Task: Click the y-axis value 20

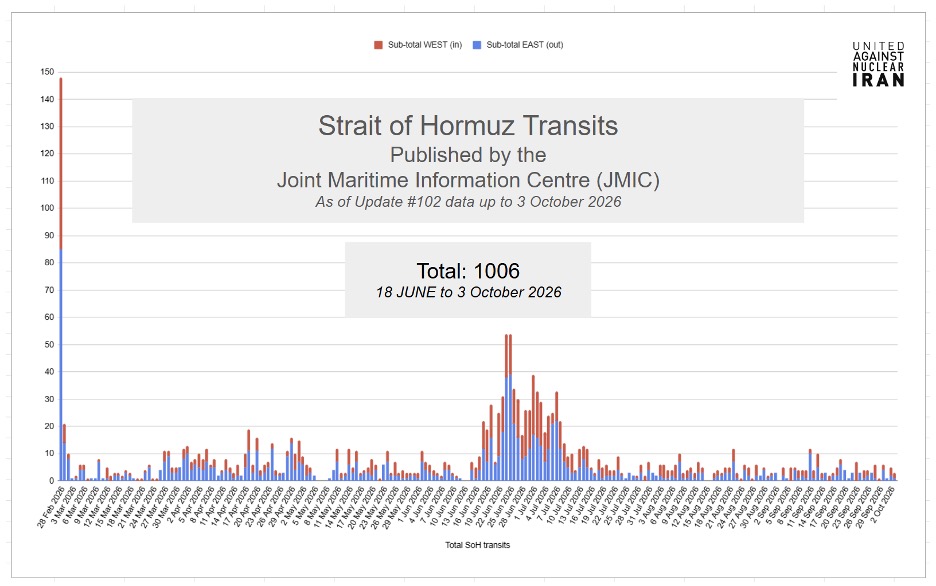Action: click(x=49, y=426)
